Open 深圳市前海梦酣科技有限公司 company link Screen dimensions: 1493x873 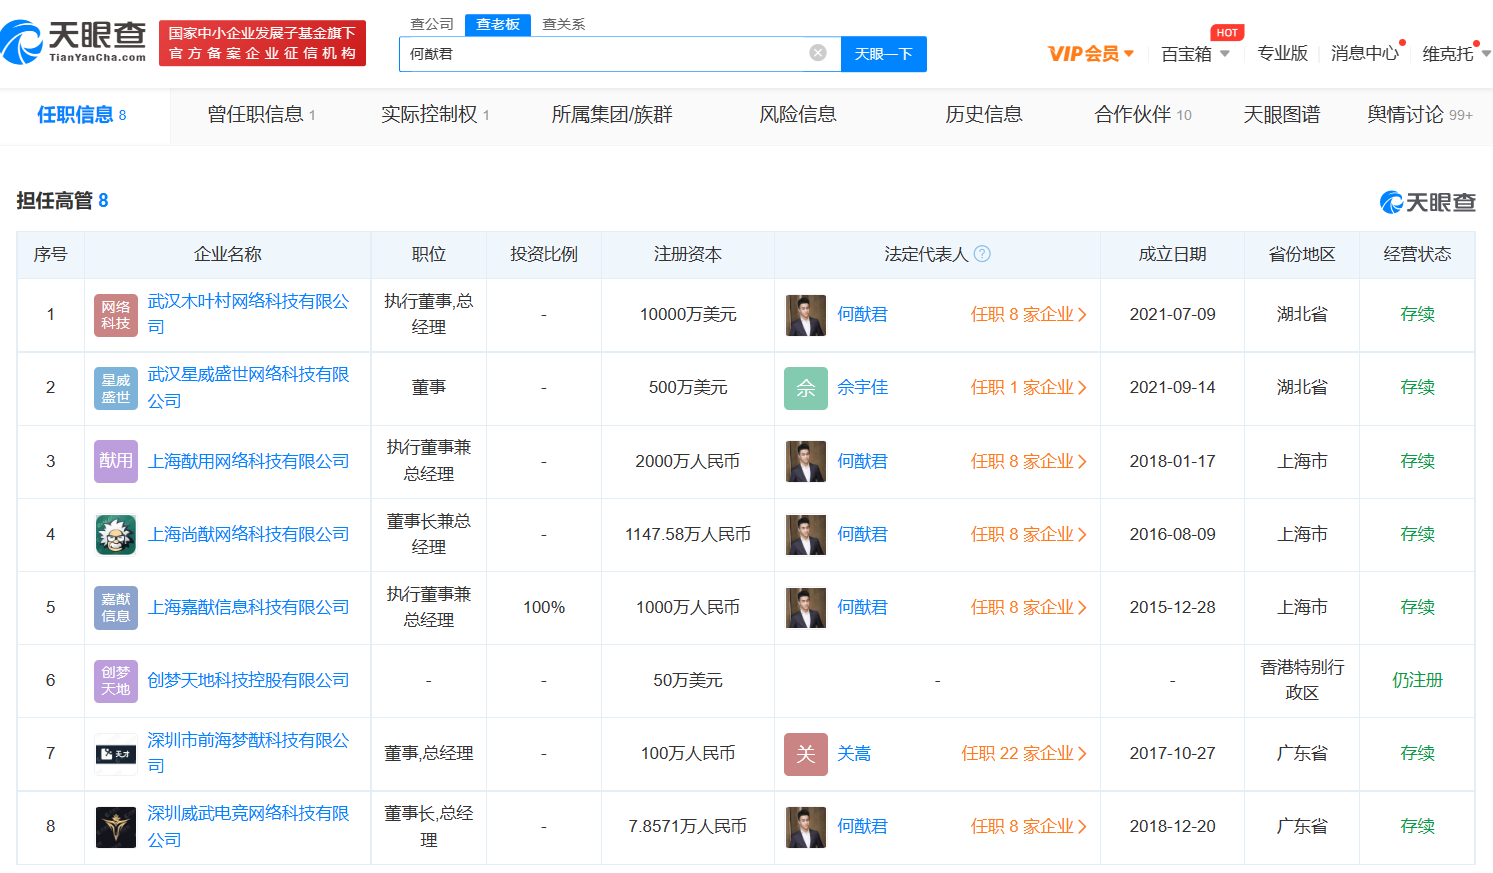tap(249, 753)
